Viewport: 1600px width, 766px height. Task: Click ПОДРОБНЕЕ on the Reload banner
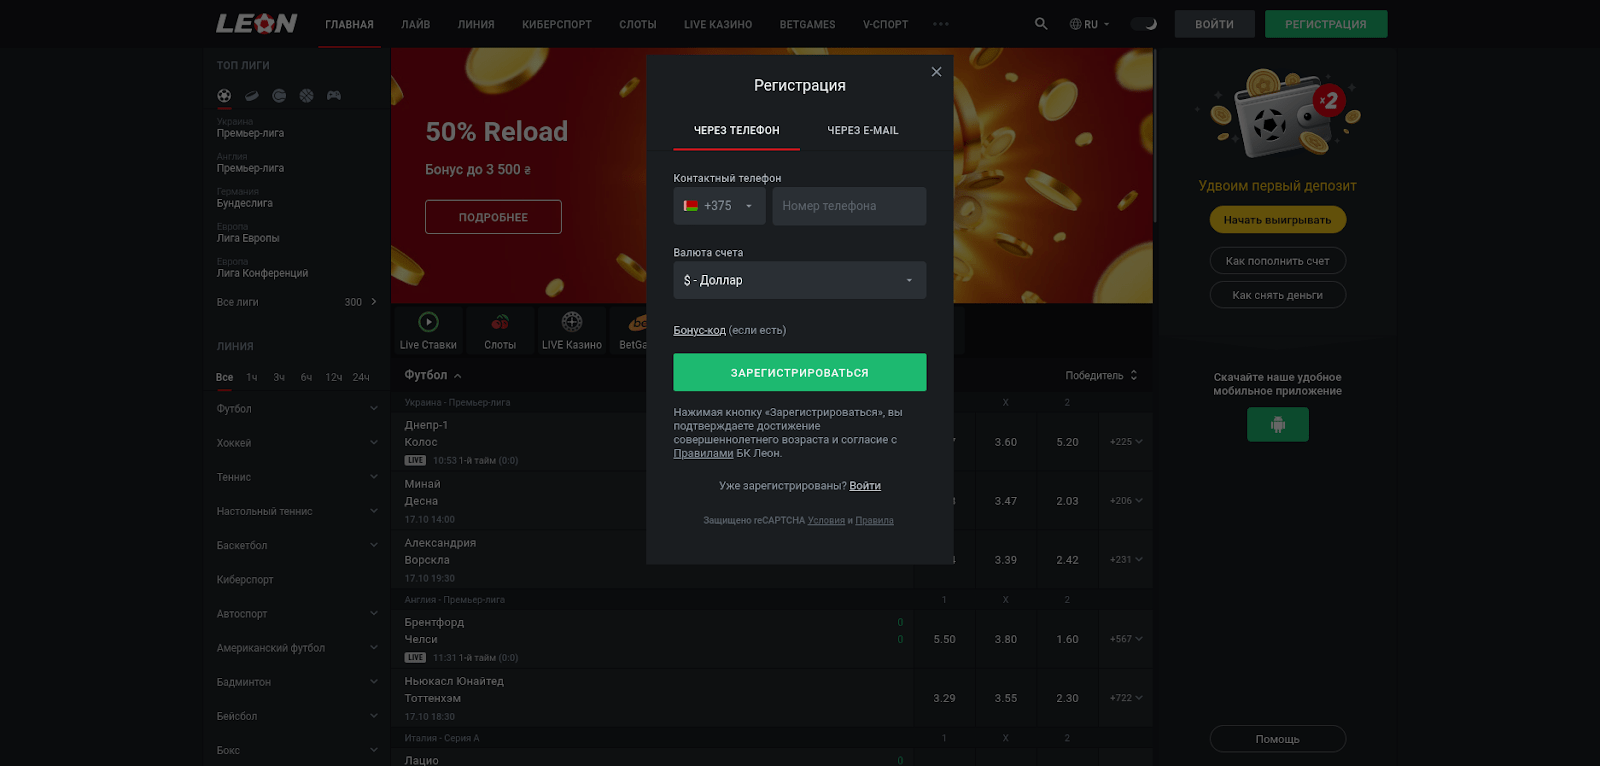(493, 217)
